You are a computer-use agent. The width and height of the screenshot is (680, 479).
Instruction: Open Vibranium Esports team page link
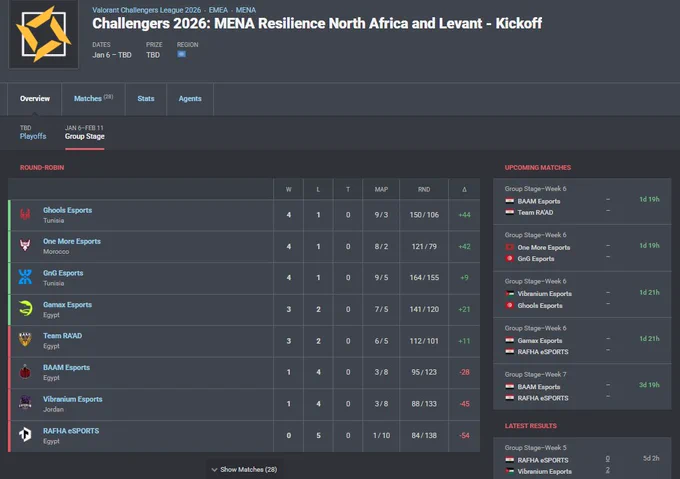(72, 399)
